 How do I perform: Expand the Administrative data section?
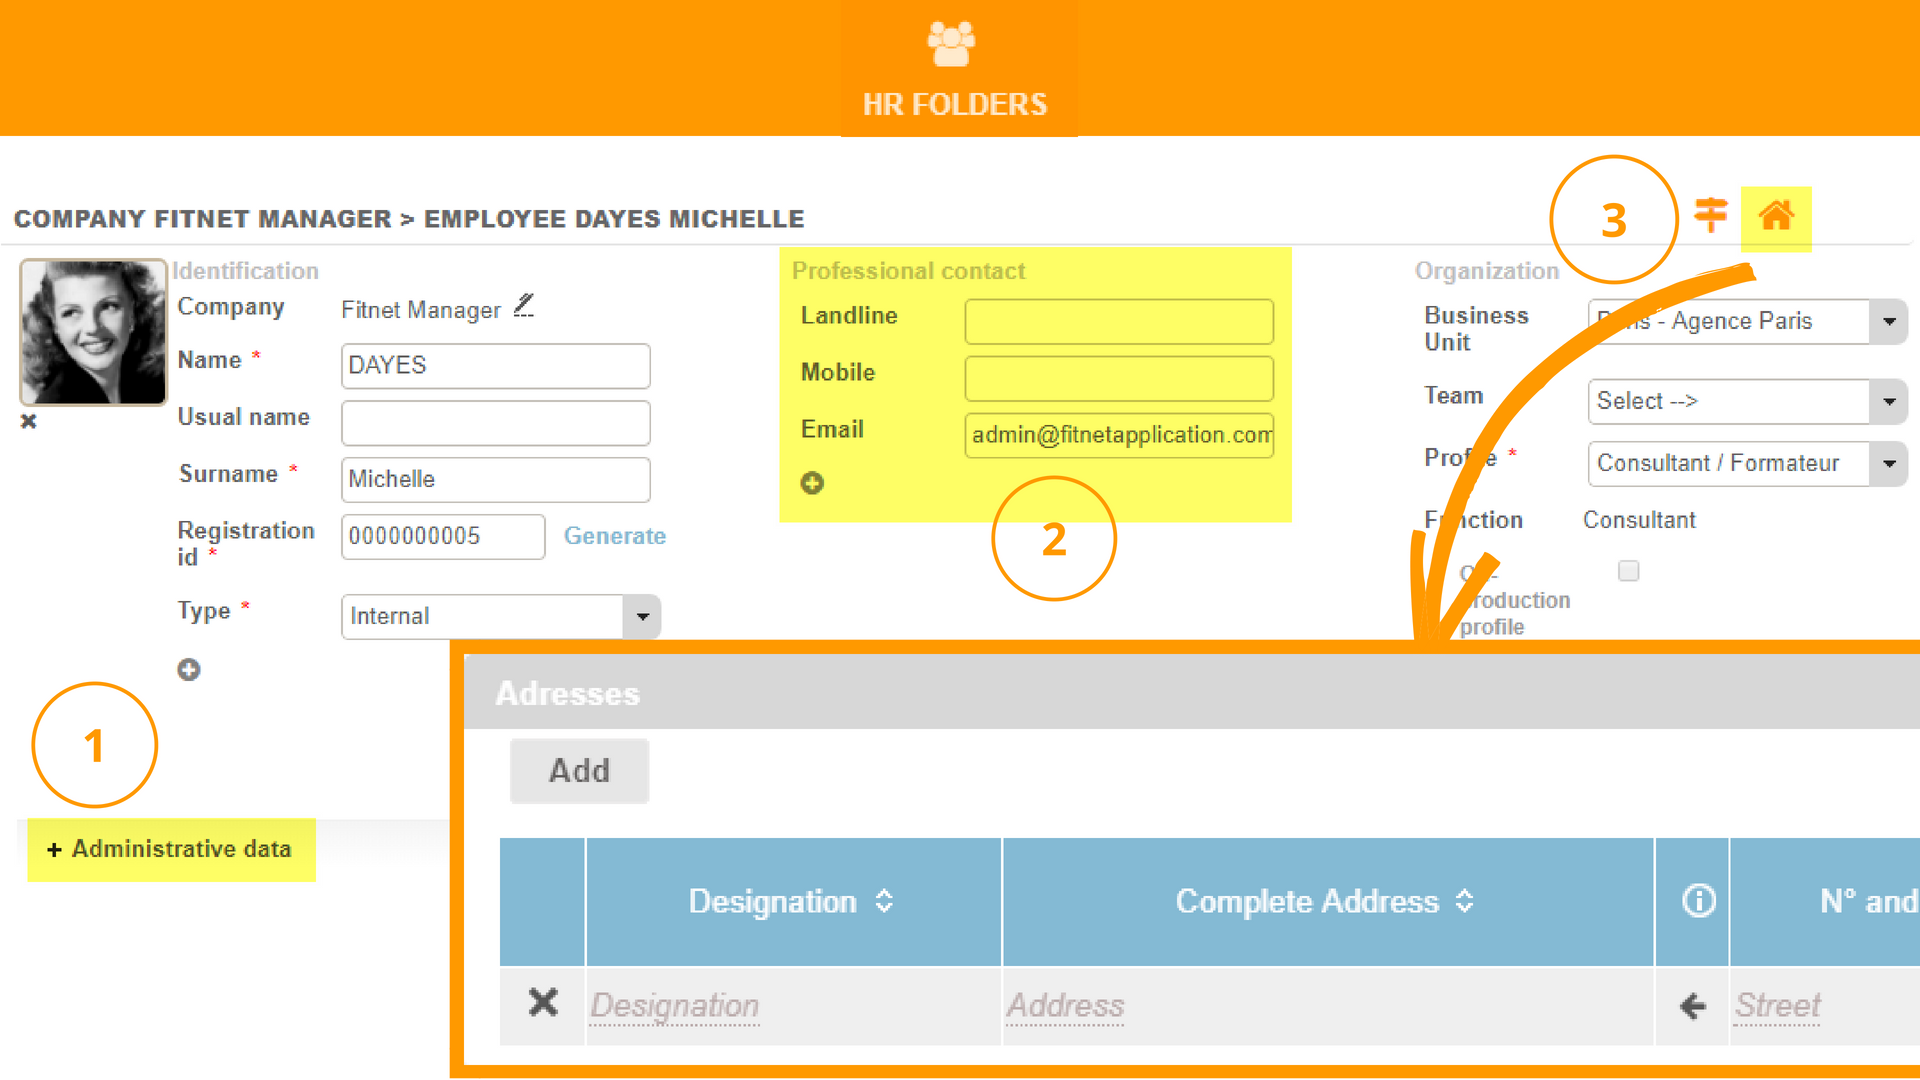pos(170,849)
